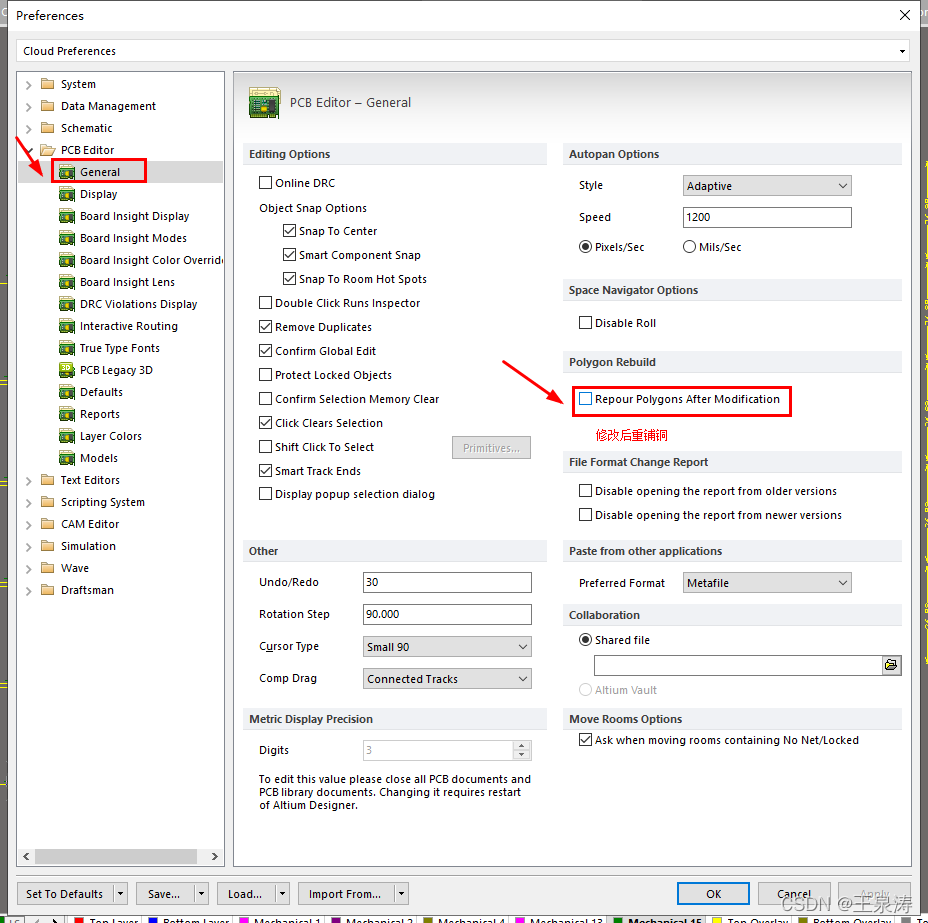Click the Models page icon
The width and height of the screenshot is (928, 923).
[x=67, y=458]
